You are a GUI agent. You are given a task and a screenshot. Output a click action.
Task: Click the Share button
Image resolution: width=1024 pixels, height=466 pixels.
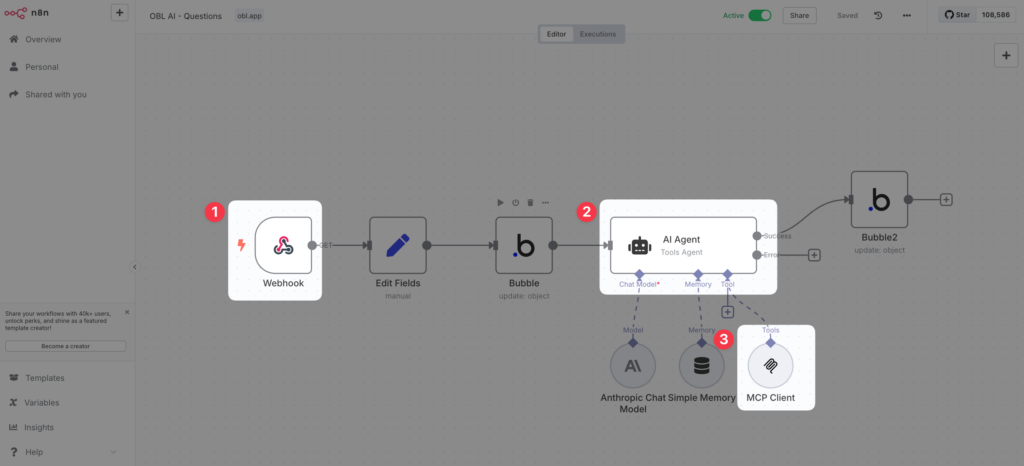pyautogui.click(x=799, y=15)
